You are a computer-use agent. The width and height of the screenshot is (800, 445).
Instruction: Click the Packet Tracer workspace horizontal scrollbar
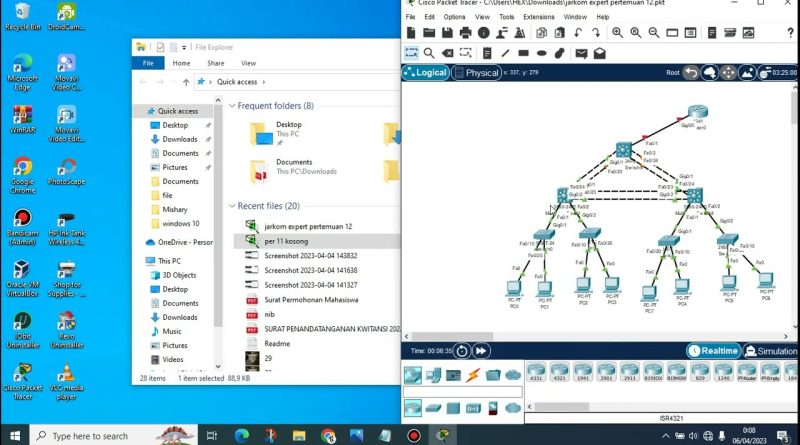pos(453,336)
